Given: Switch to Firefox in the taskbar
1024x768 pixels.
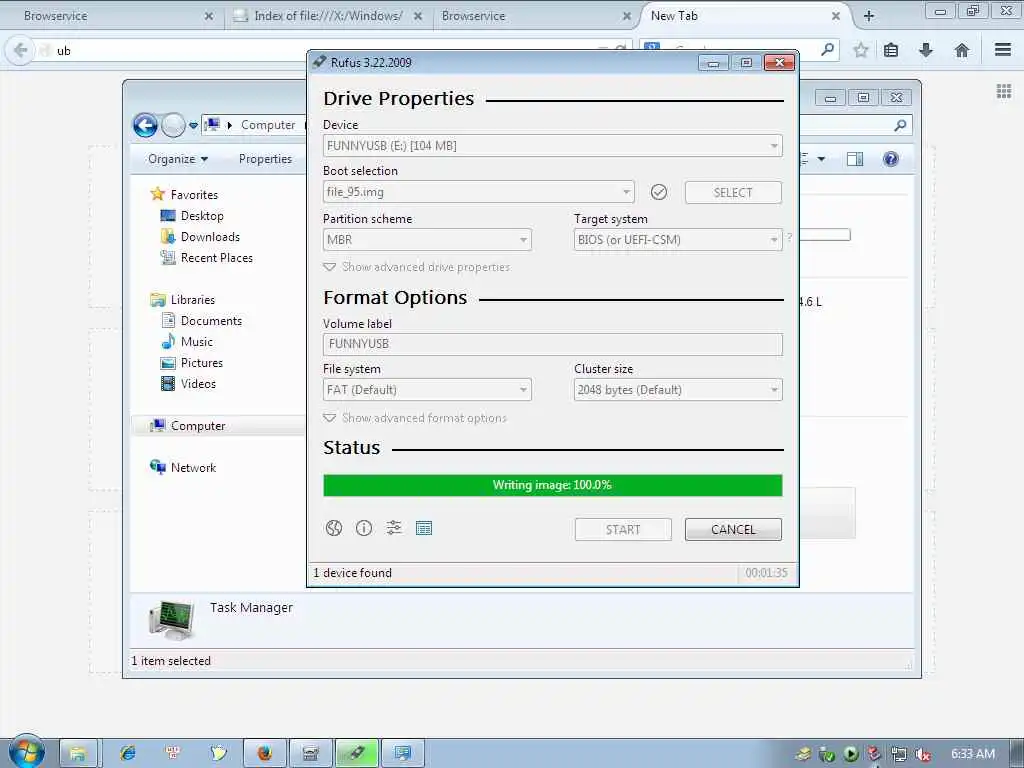Looking at the screenshot, I should pyautogui.click(x=264, y=753).
